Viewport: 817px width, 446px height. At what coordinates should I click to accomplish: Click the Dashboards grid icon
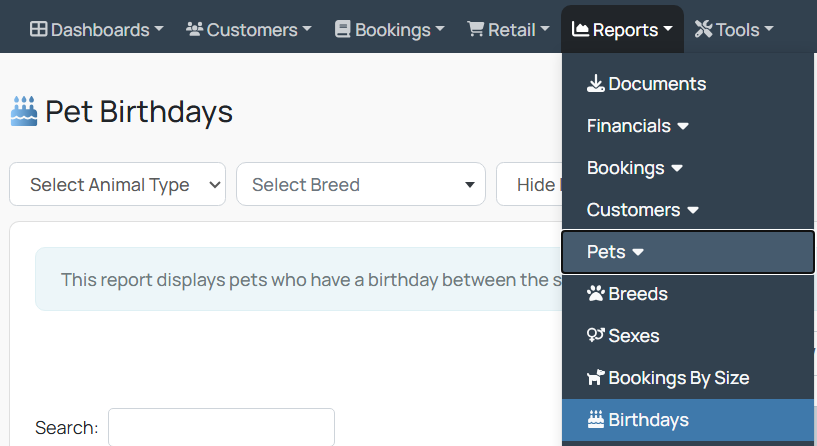39,29
